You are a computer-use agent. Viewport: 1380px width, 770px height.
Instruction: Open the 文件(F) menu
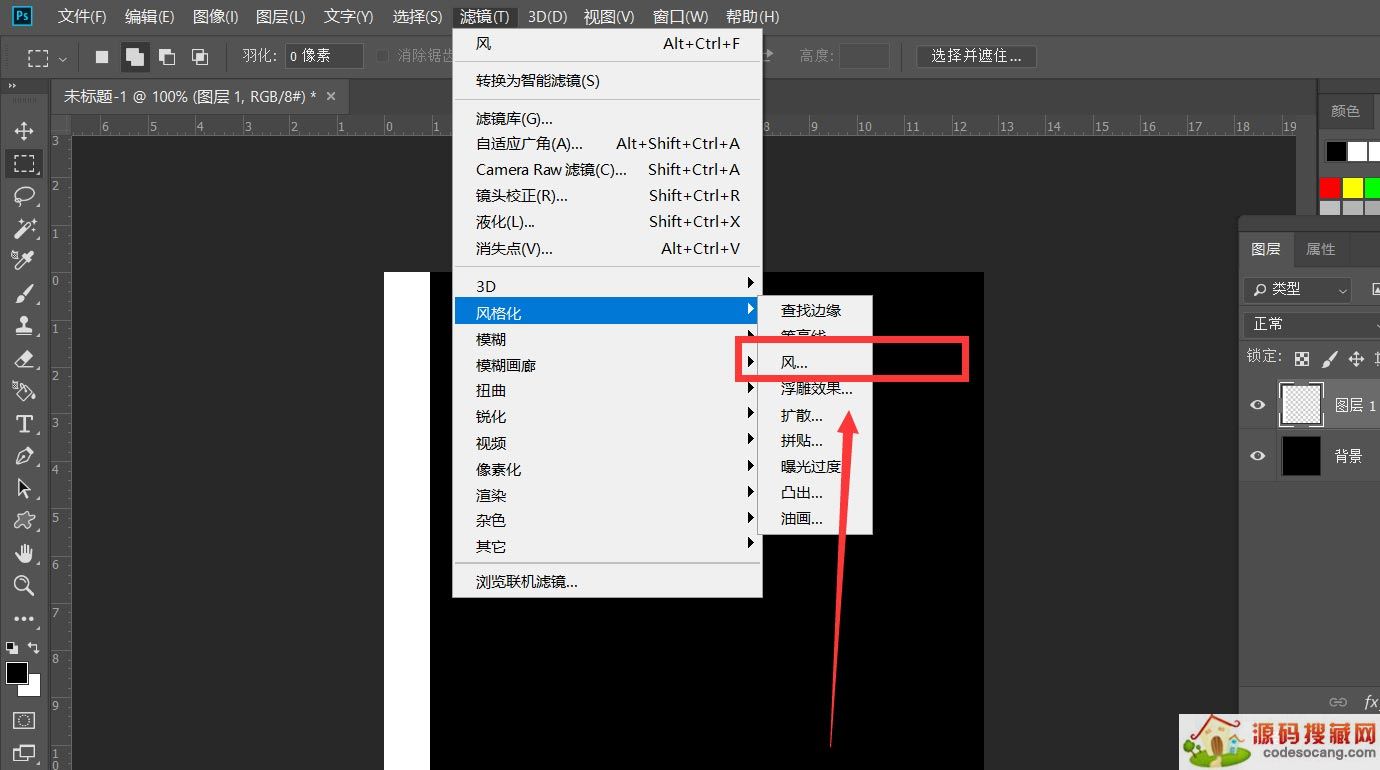click(82, 17)
